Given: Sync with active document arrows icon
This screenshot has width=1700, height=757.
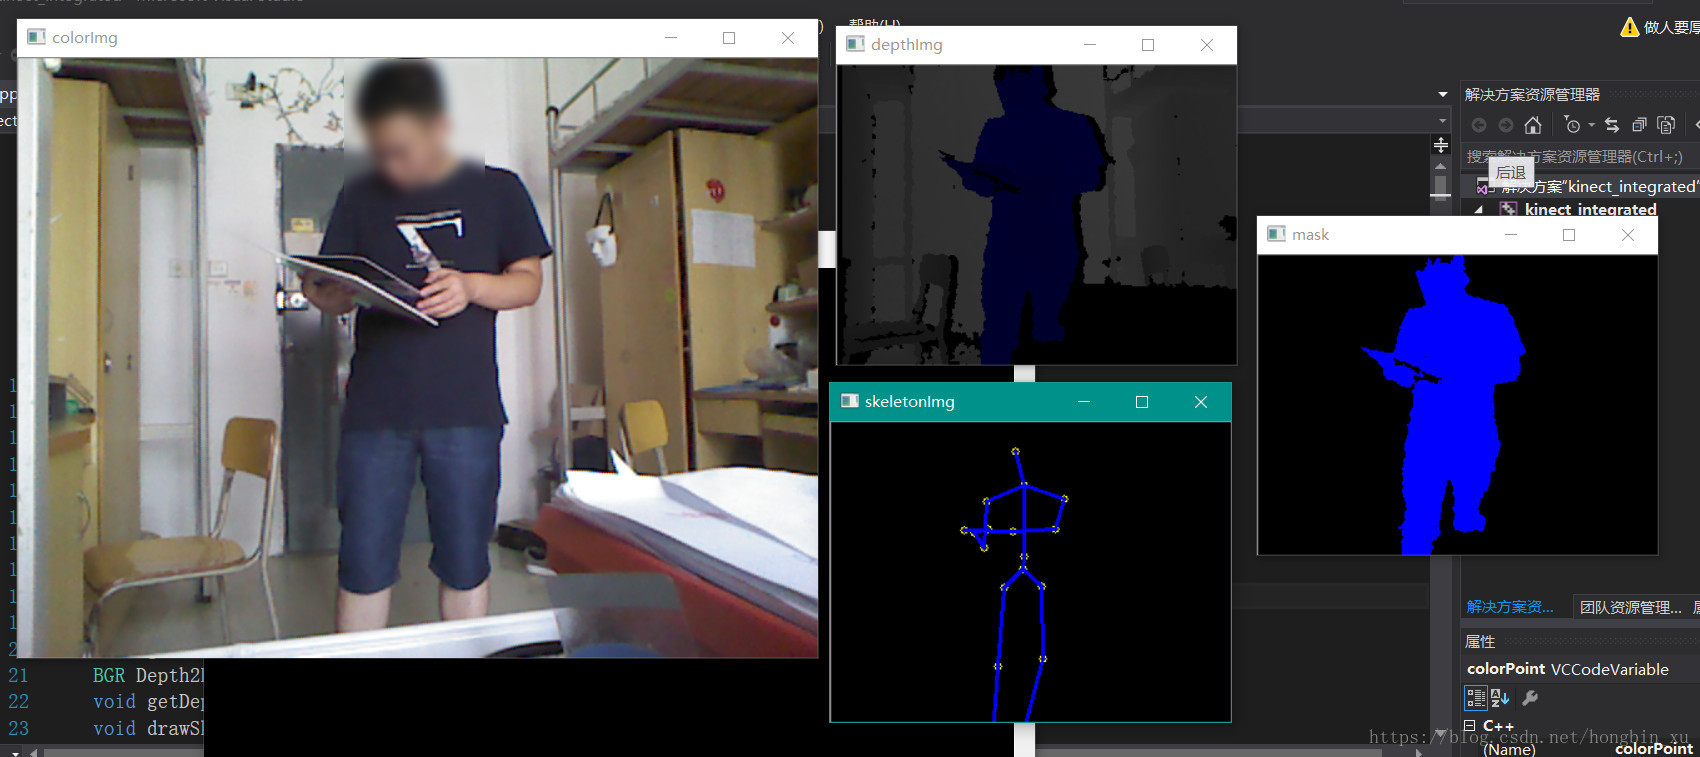Looking at the screenshot, I should (x=1612, y=125).
